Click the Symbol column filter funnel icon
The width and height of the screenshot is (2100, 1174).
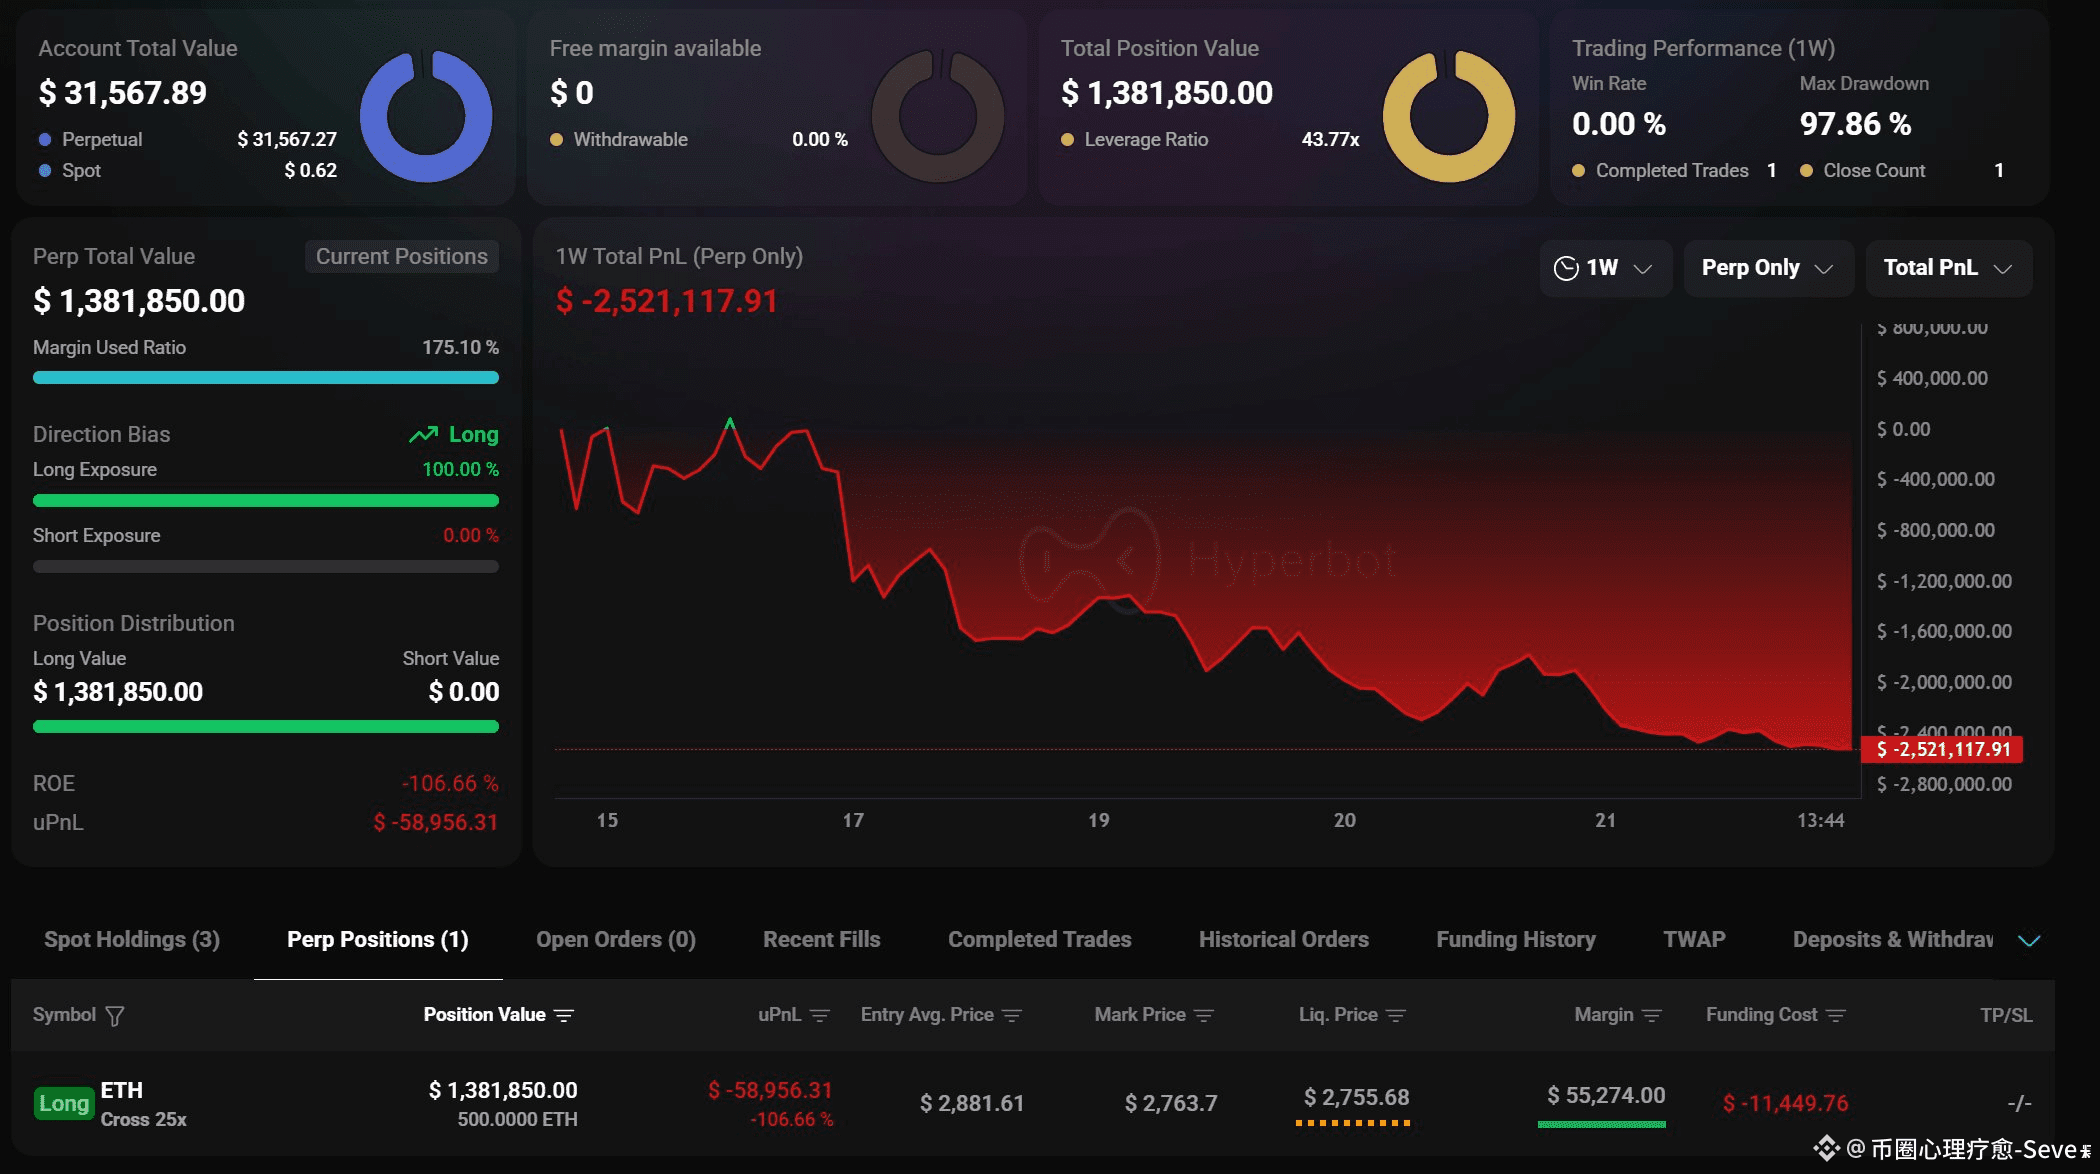(115, 1016)
